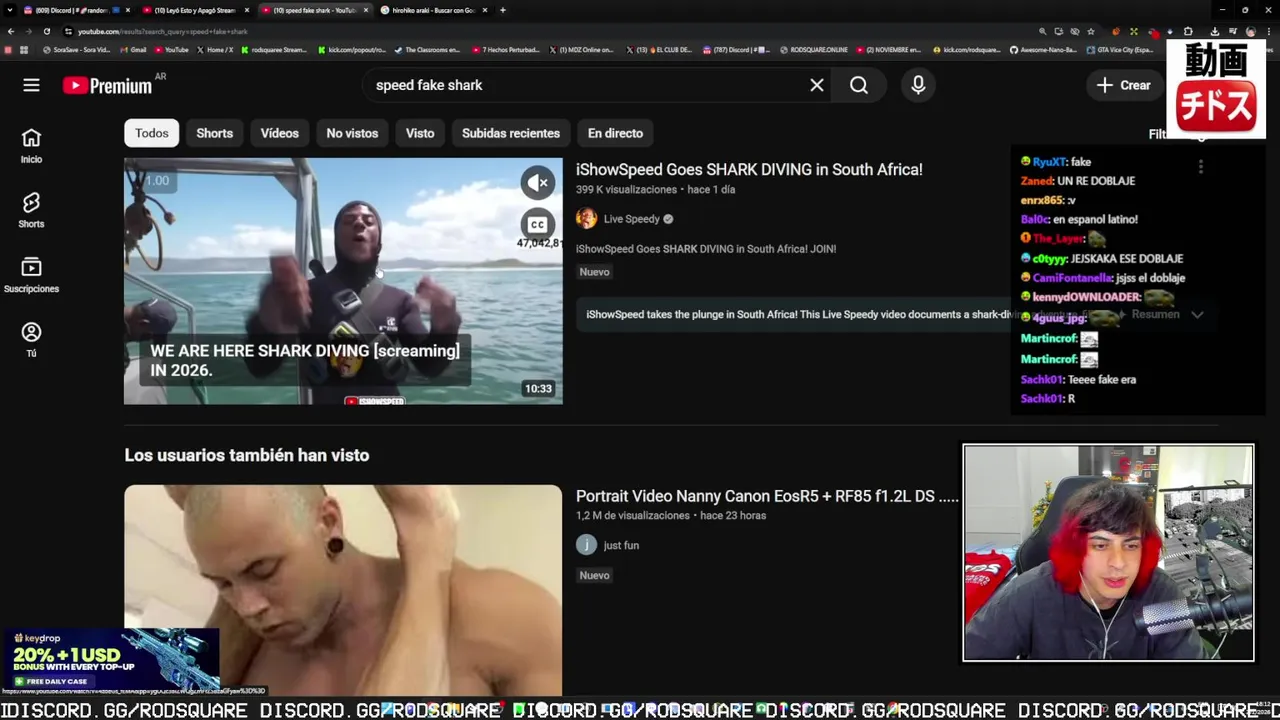Image resolution: width=1280 pixels, height=720 pixels.
Task: Go to Inicio in the sidebar
Action: tap(31, 146)
